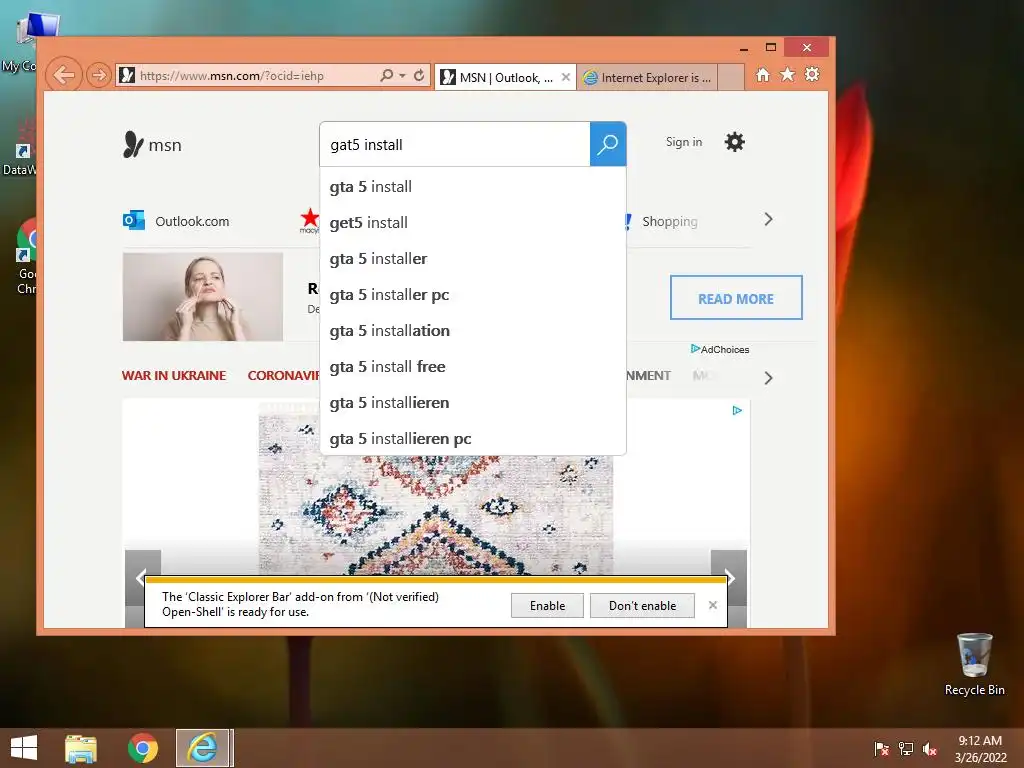Viewport: 1024px width, 768px height.
Task: Click the forward navigation arrow button
Action: [x=99, y=76]
